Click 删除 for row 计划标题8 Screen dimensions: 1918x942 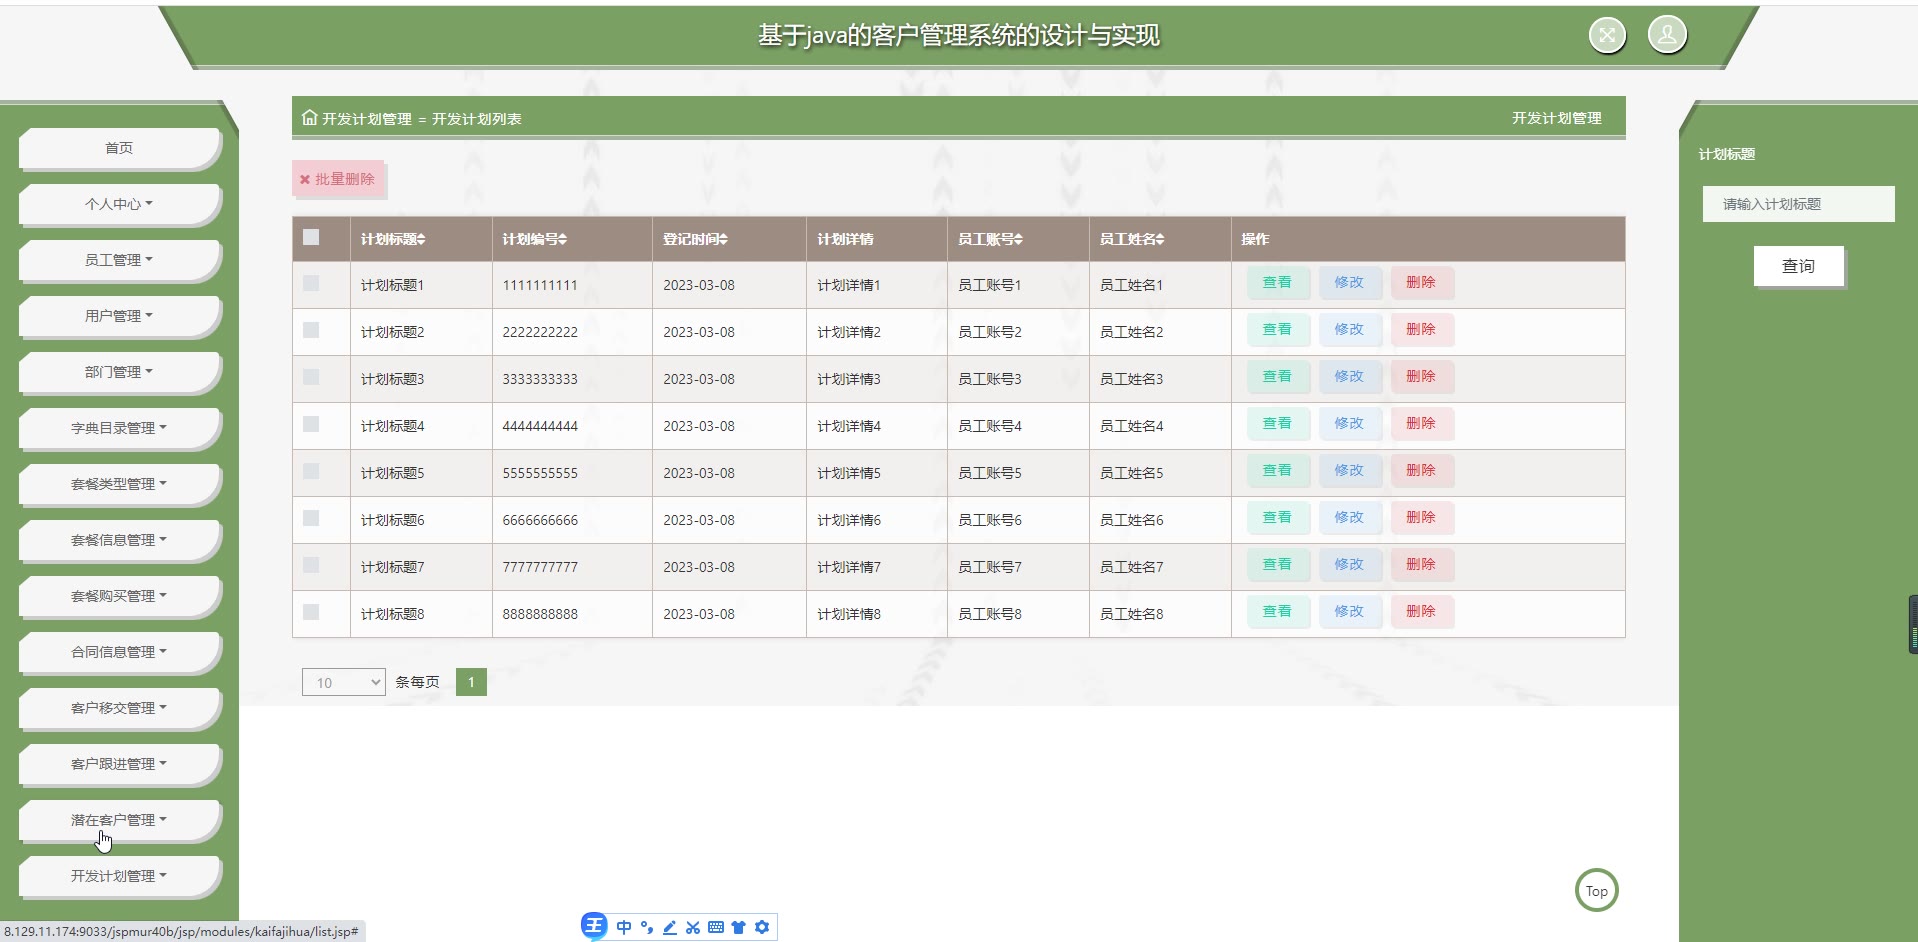point(1421,612)
